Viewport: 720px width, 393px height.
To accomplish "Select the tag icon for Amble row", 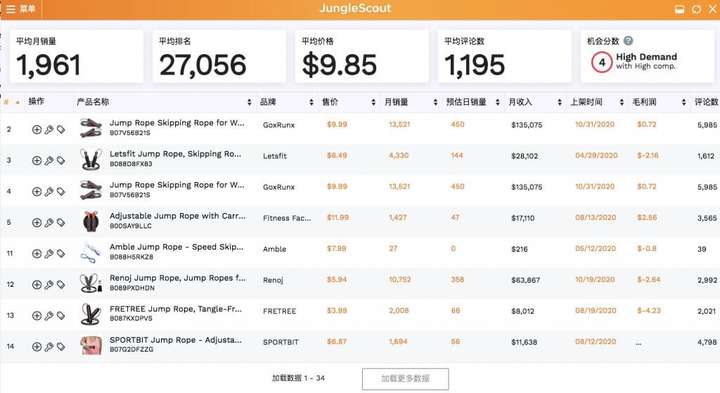I will [x=61, y=253].
